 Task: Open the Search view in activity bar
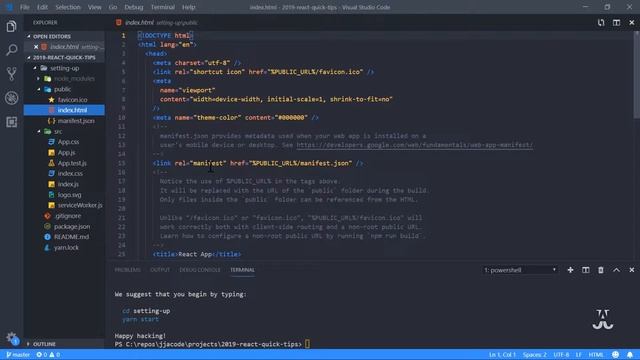click(11, 50)
